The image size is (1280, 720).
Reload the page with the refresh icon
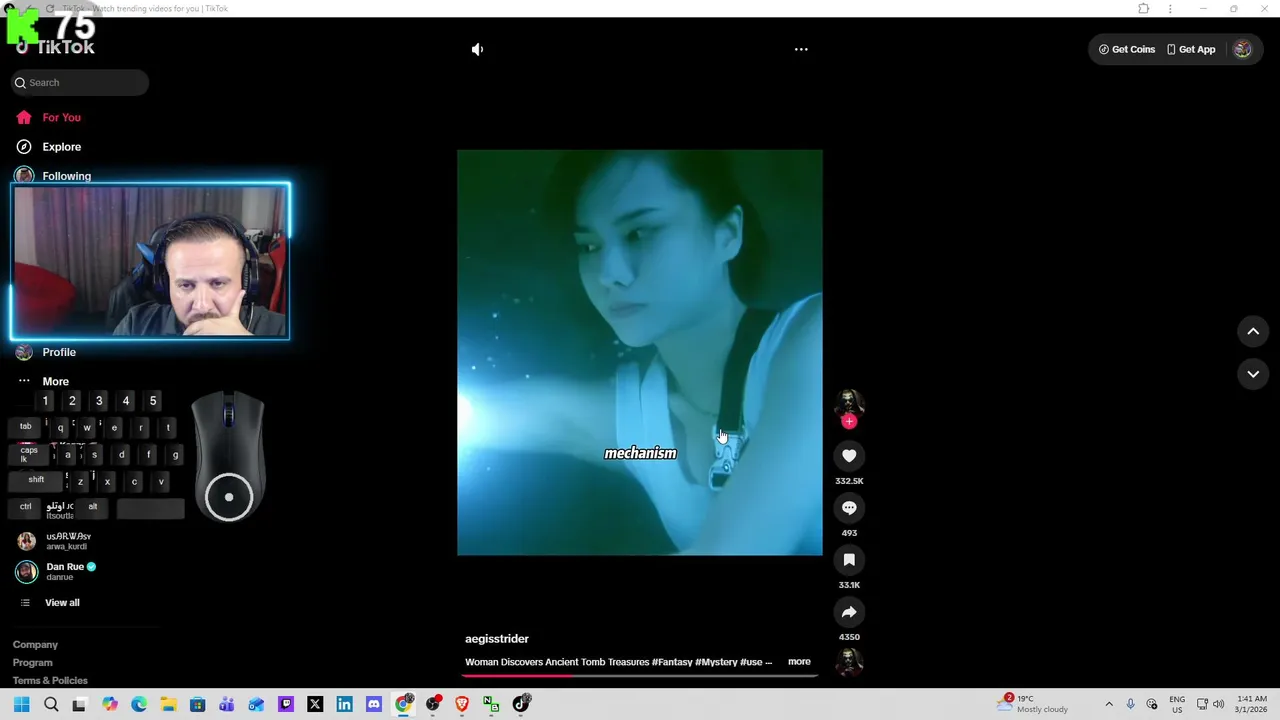tap(50, 9)
